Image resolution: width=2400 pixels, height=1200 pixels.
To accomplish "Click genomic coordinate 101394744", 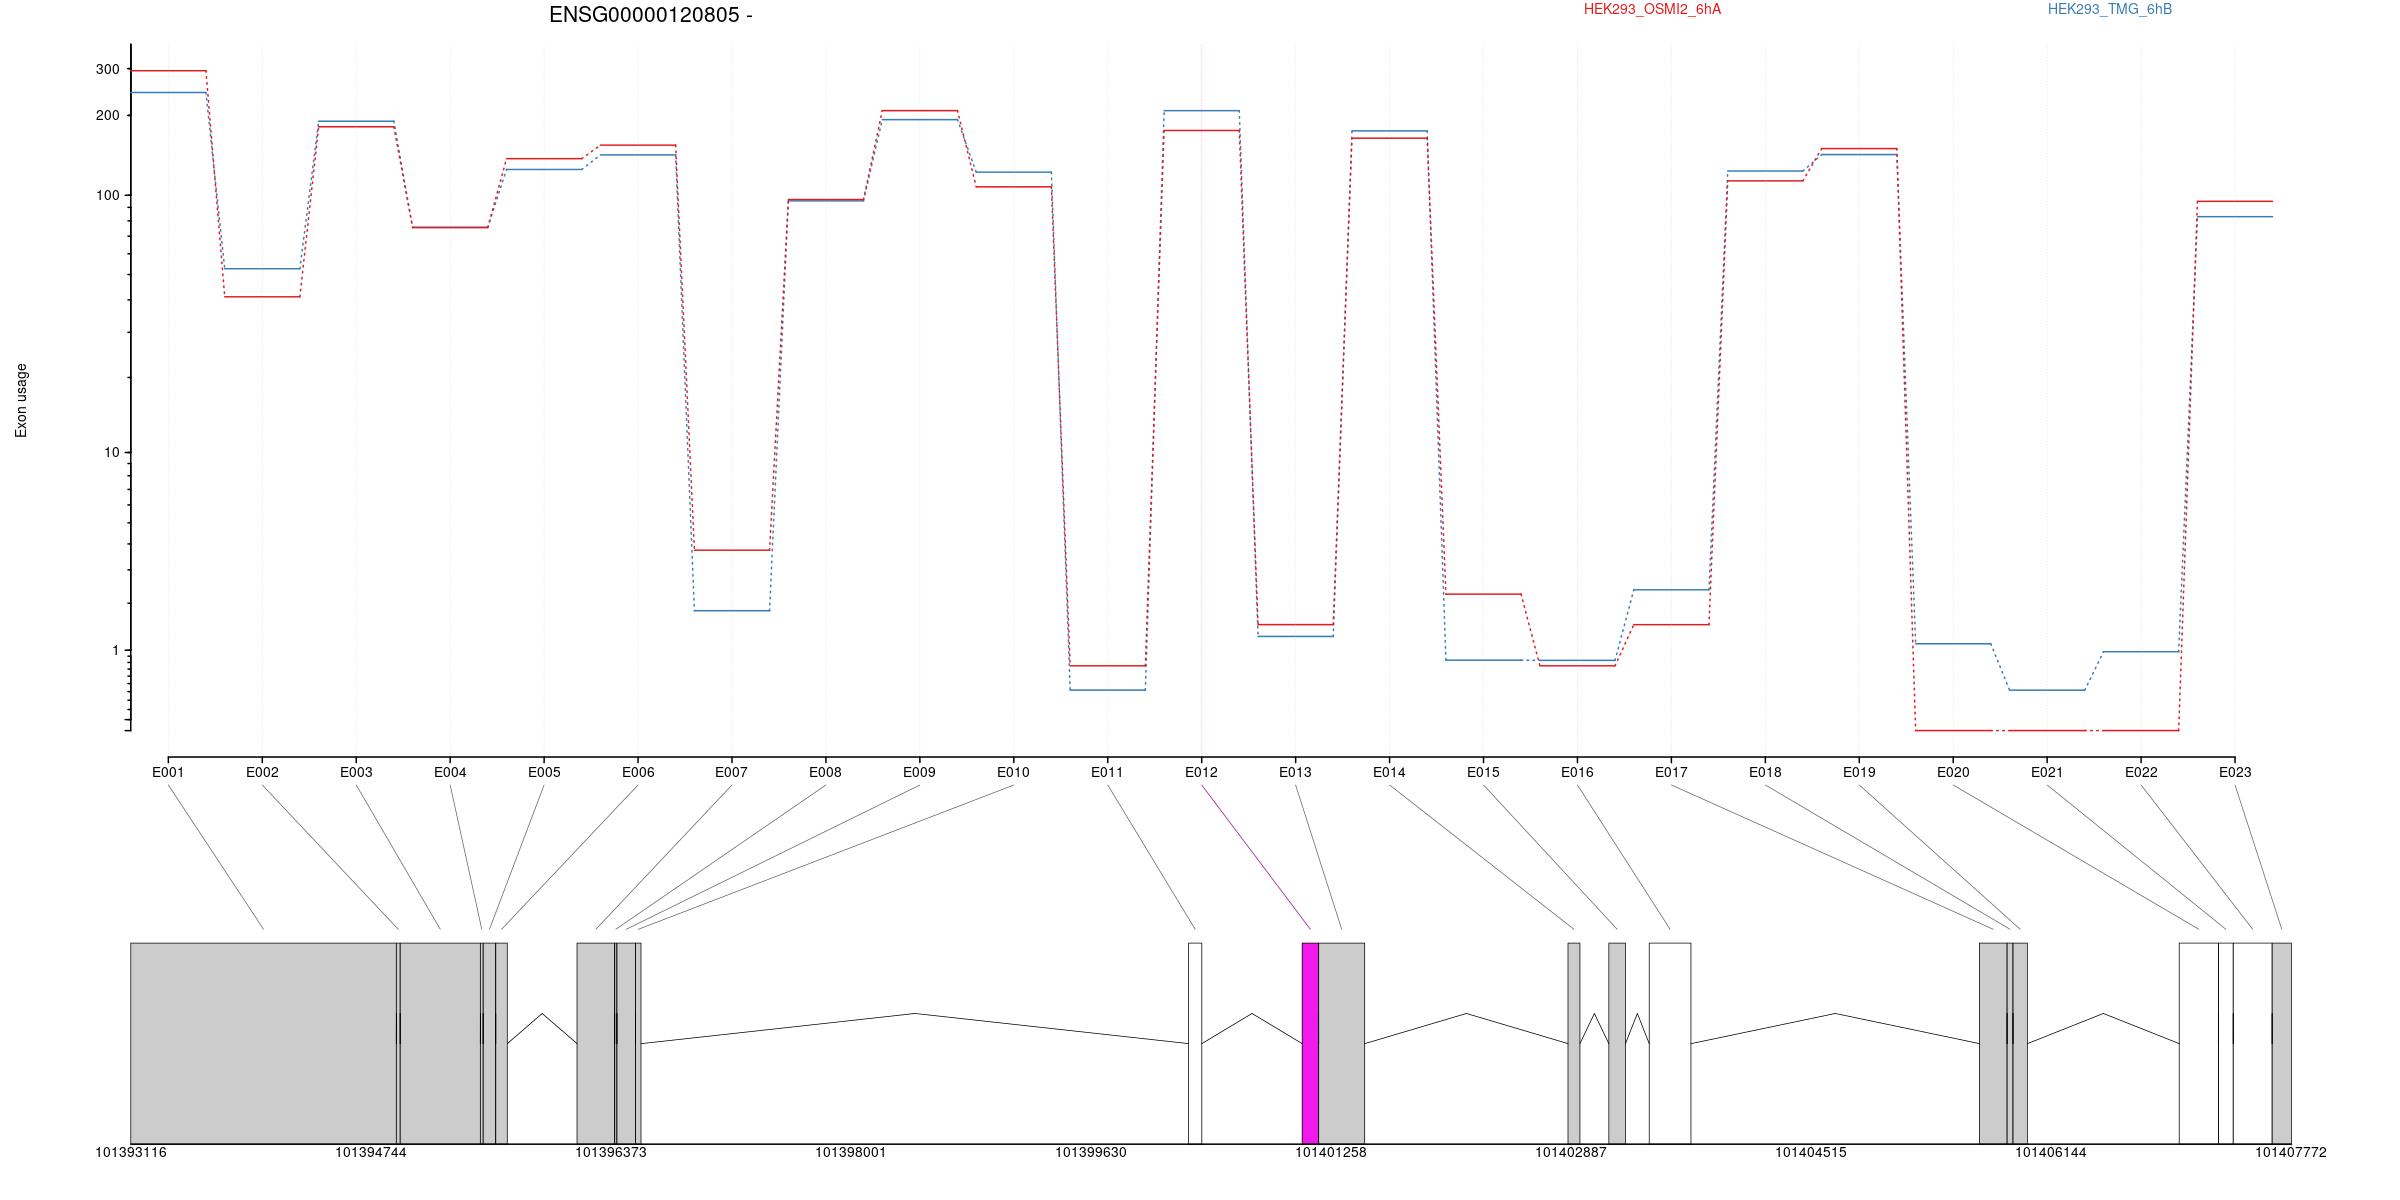I will [x=371, y=1153].
